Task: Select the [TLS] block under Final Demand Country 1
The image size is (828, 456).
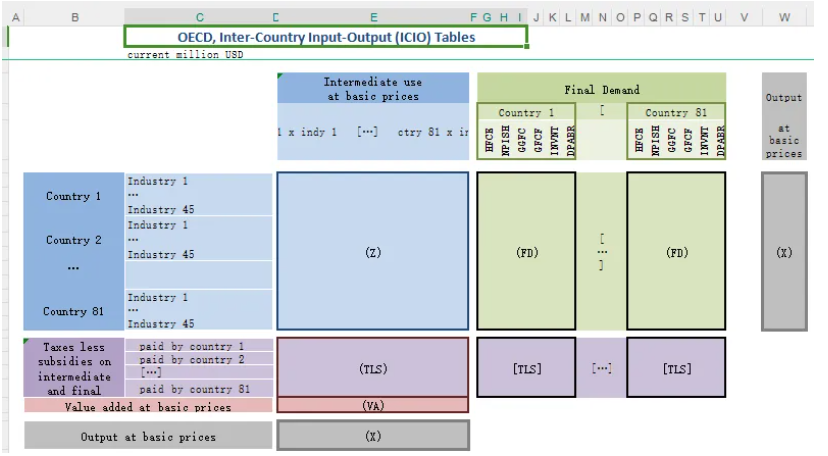Action: 526,368
